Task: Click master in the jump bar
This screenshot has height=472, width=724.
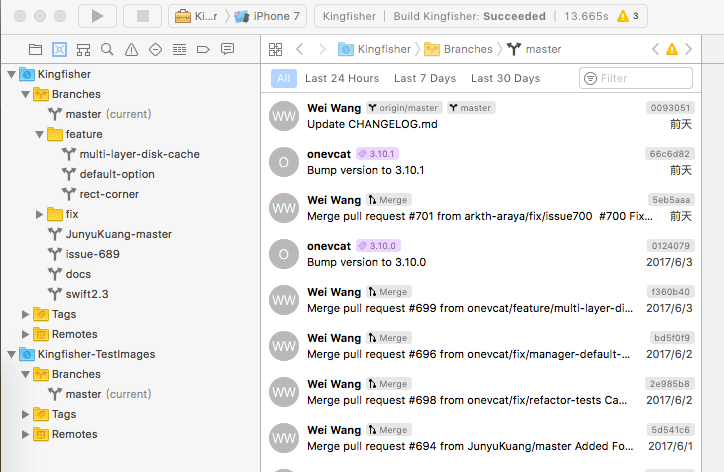Action: (534, 49)
